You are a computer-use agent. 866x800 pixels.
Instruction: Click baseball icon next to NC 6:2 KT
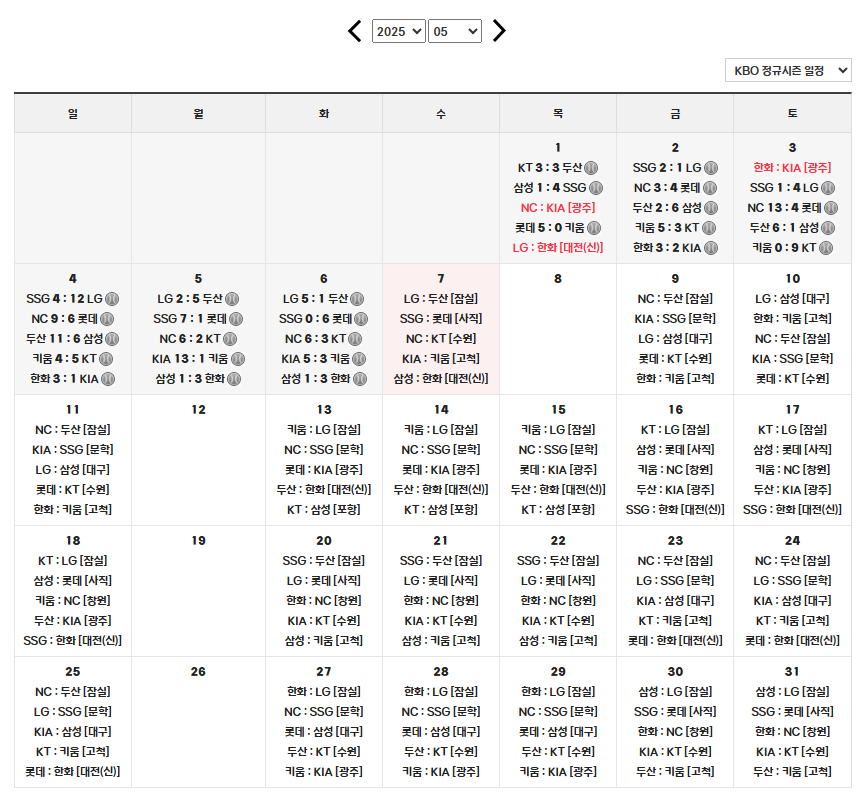click(230, 339)
